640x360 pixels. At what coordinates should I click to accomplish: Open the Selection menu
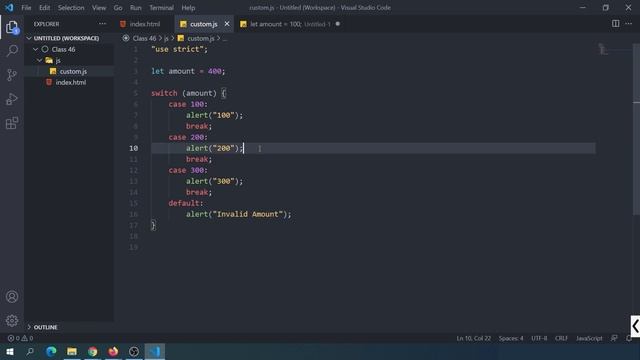[x=71, y=8]
